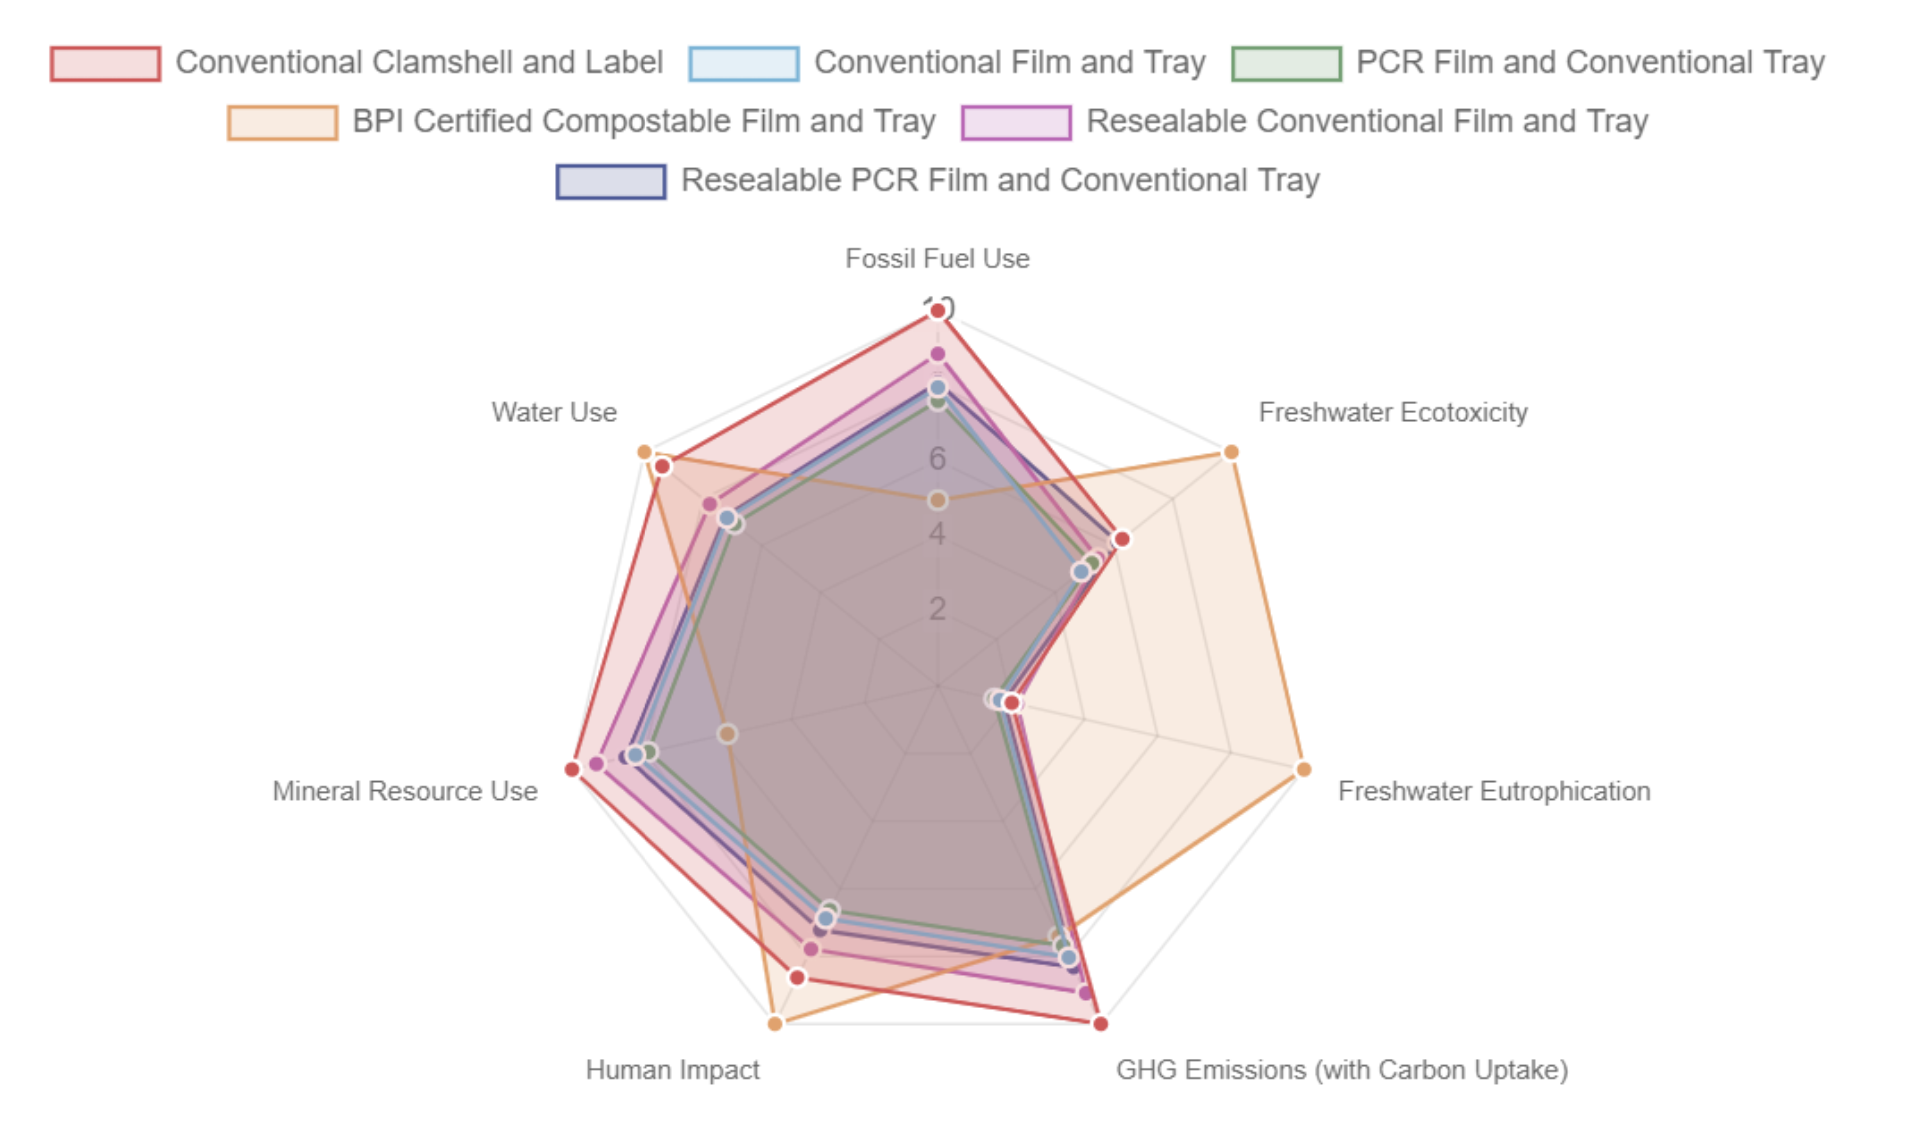
Task: Click the orange point at Water Use
Action: [645, 453]
